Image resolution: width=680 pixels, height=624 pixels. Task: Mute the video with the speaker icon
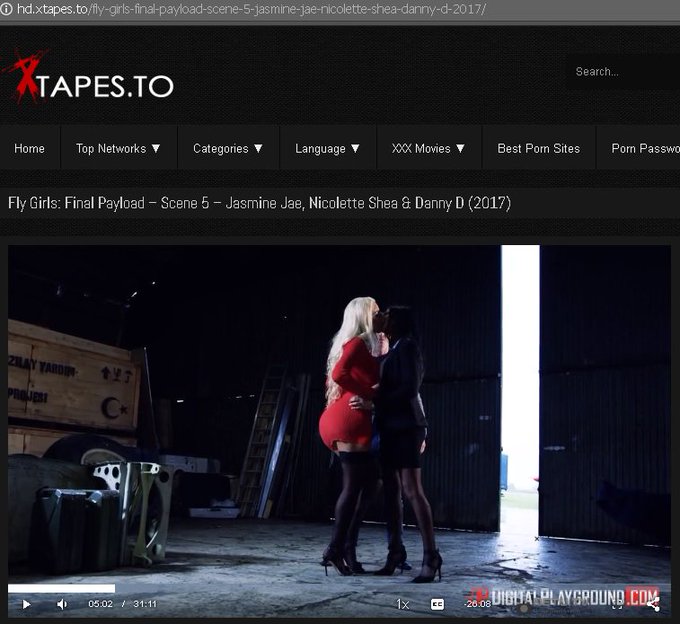coord(62,604)
